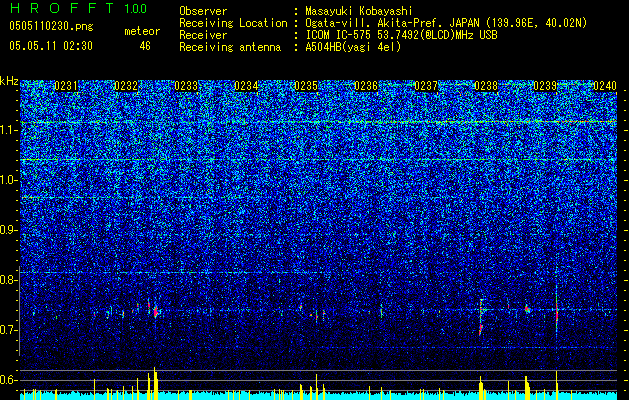Click the meteor count 46
This screenshot has width=629, height=400.
pos(145,46)
